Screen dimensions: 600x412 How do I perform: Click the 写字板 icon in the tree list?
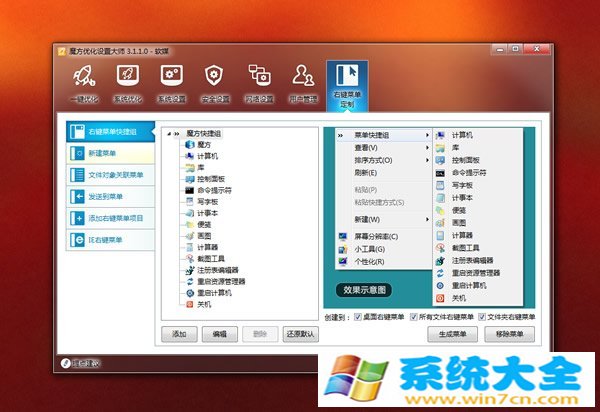[190, 202]
